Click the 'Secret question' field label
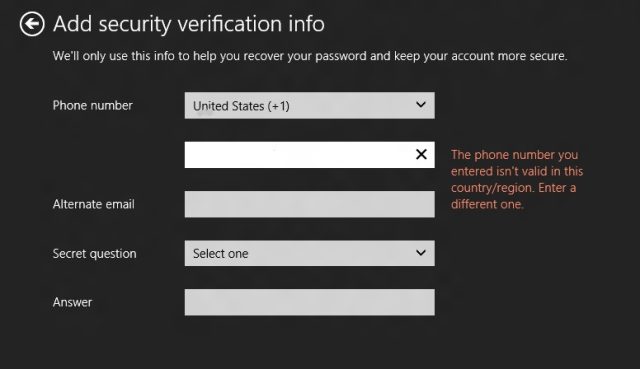 (x=94, y=253)
